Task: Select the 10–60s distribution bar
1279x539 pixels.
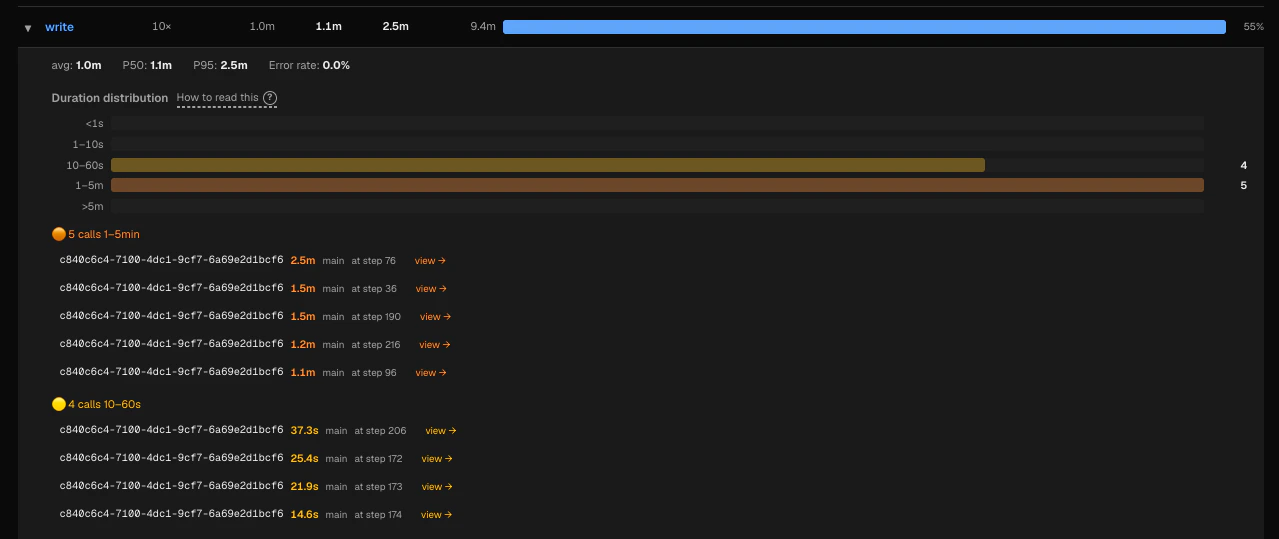Action: tap(548, 165)
